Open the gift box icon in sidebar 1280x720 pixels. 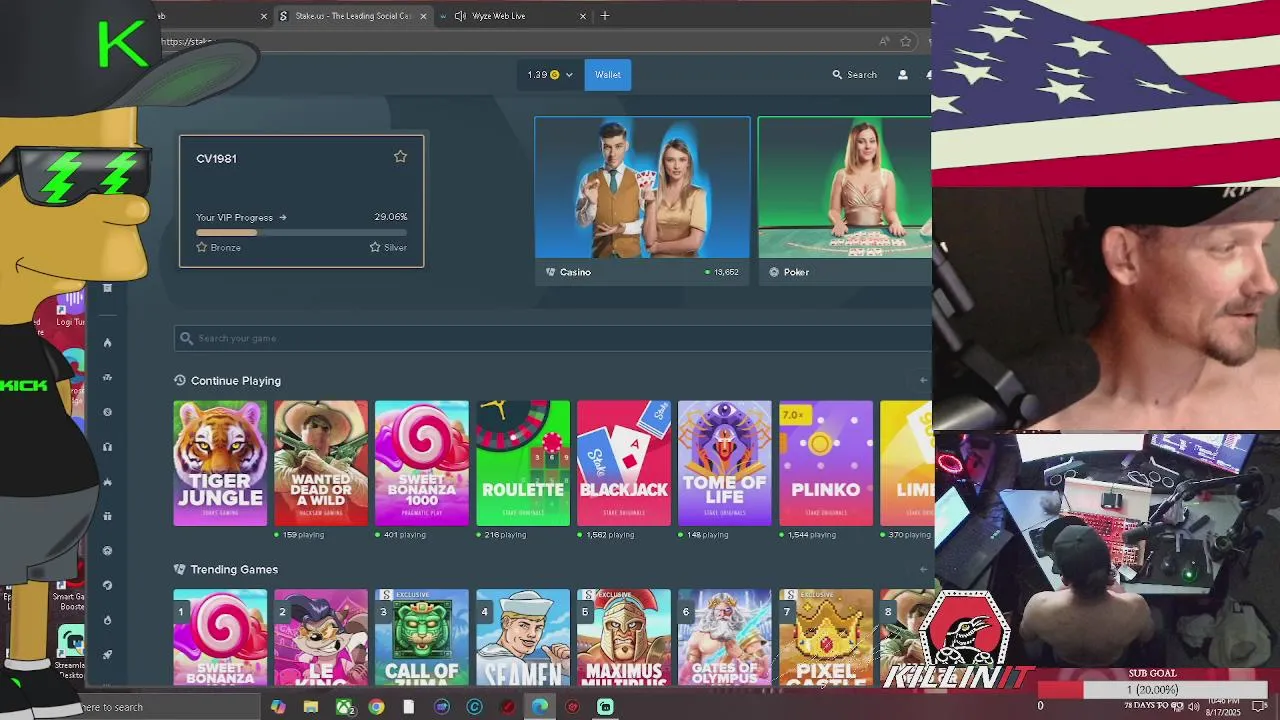click(107, 516)
